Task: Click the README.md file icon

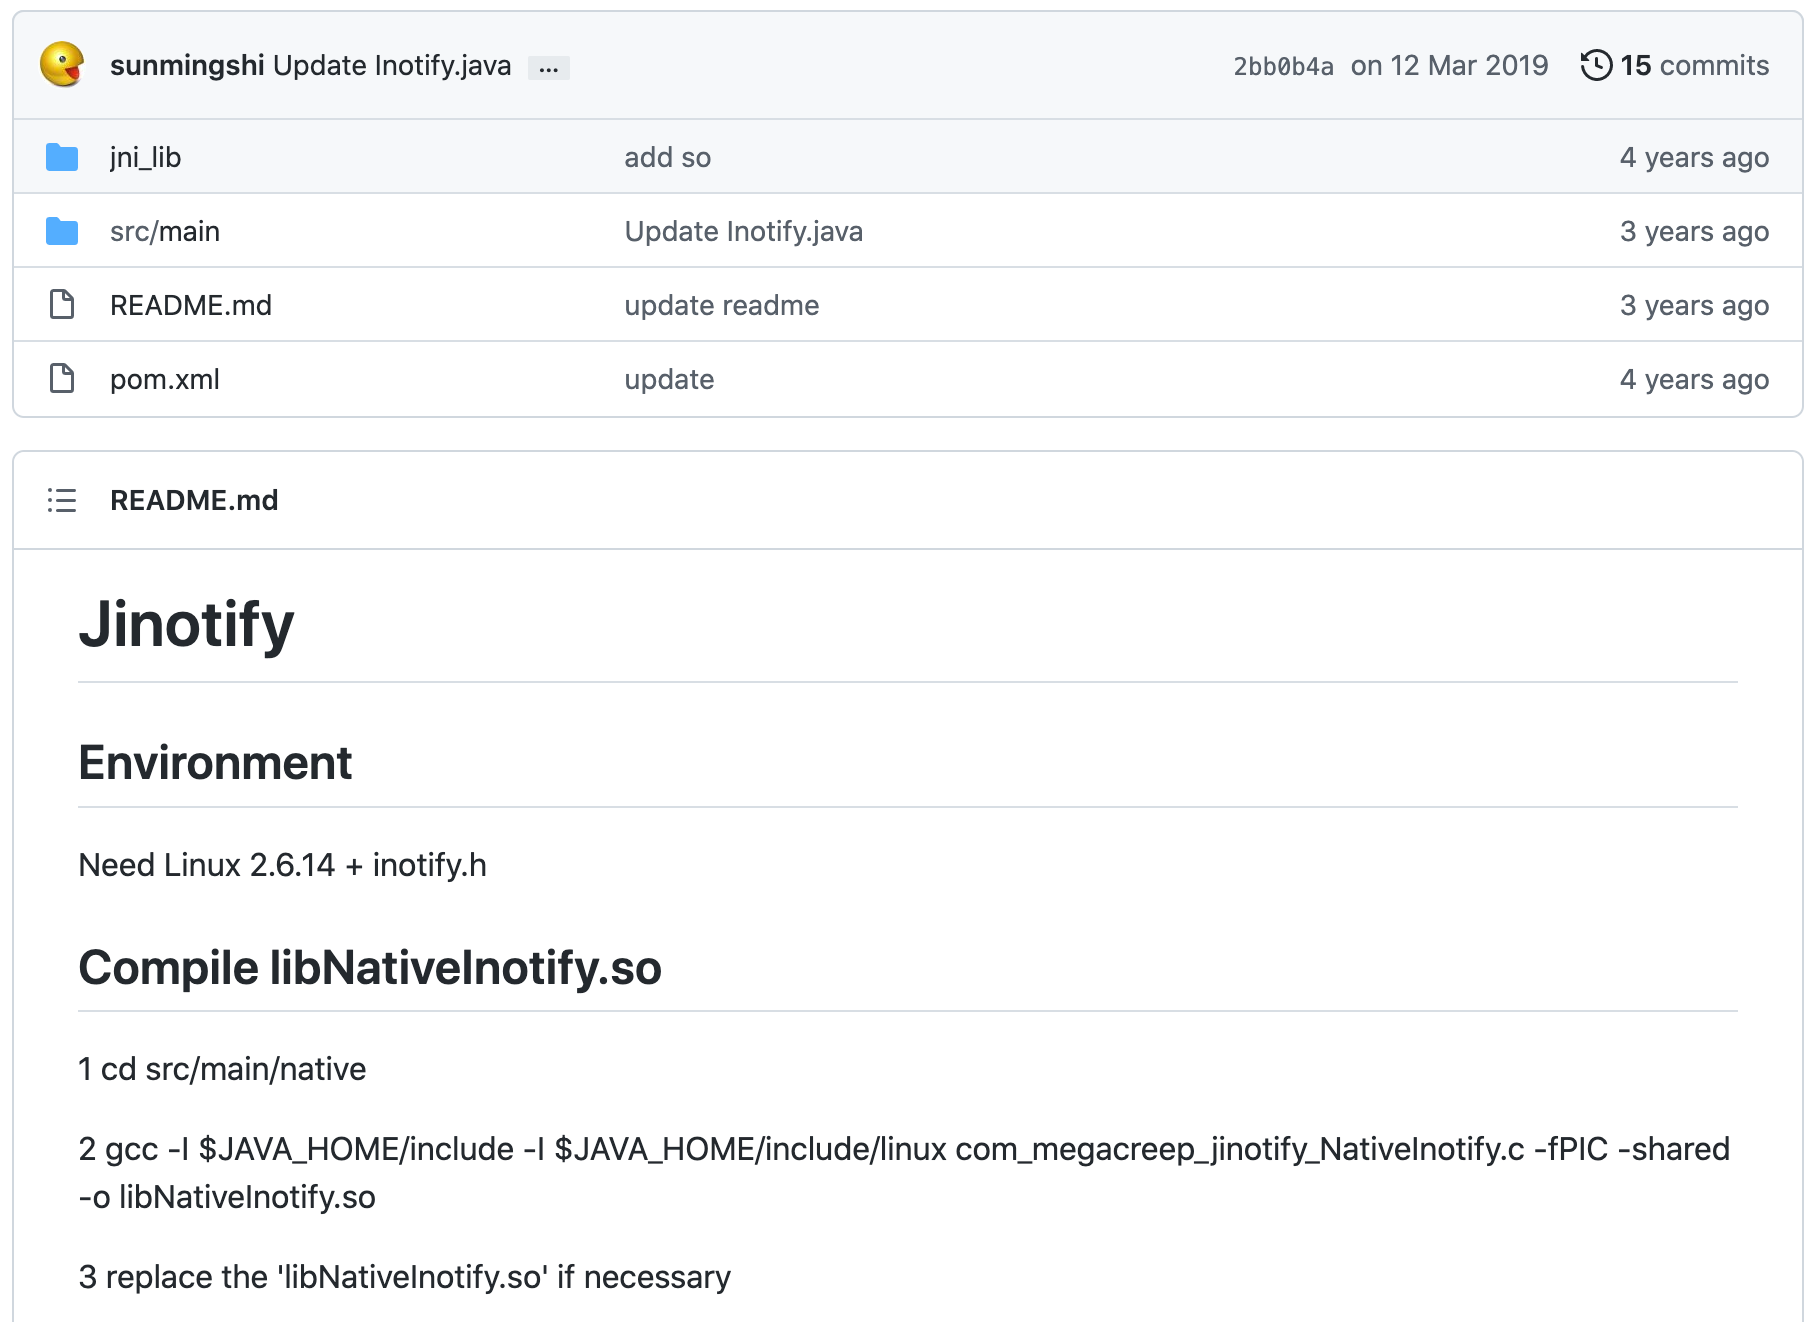Action: point(62,305)
